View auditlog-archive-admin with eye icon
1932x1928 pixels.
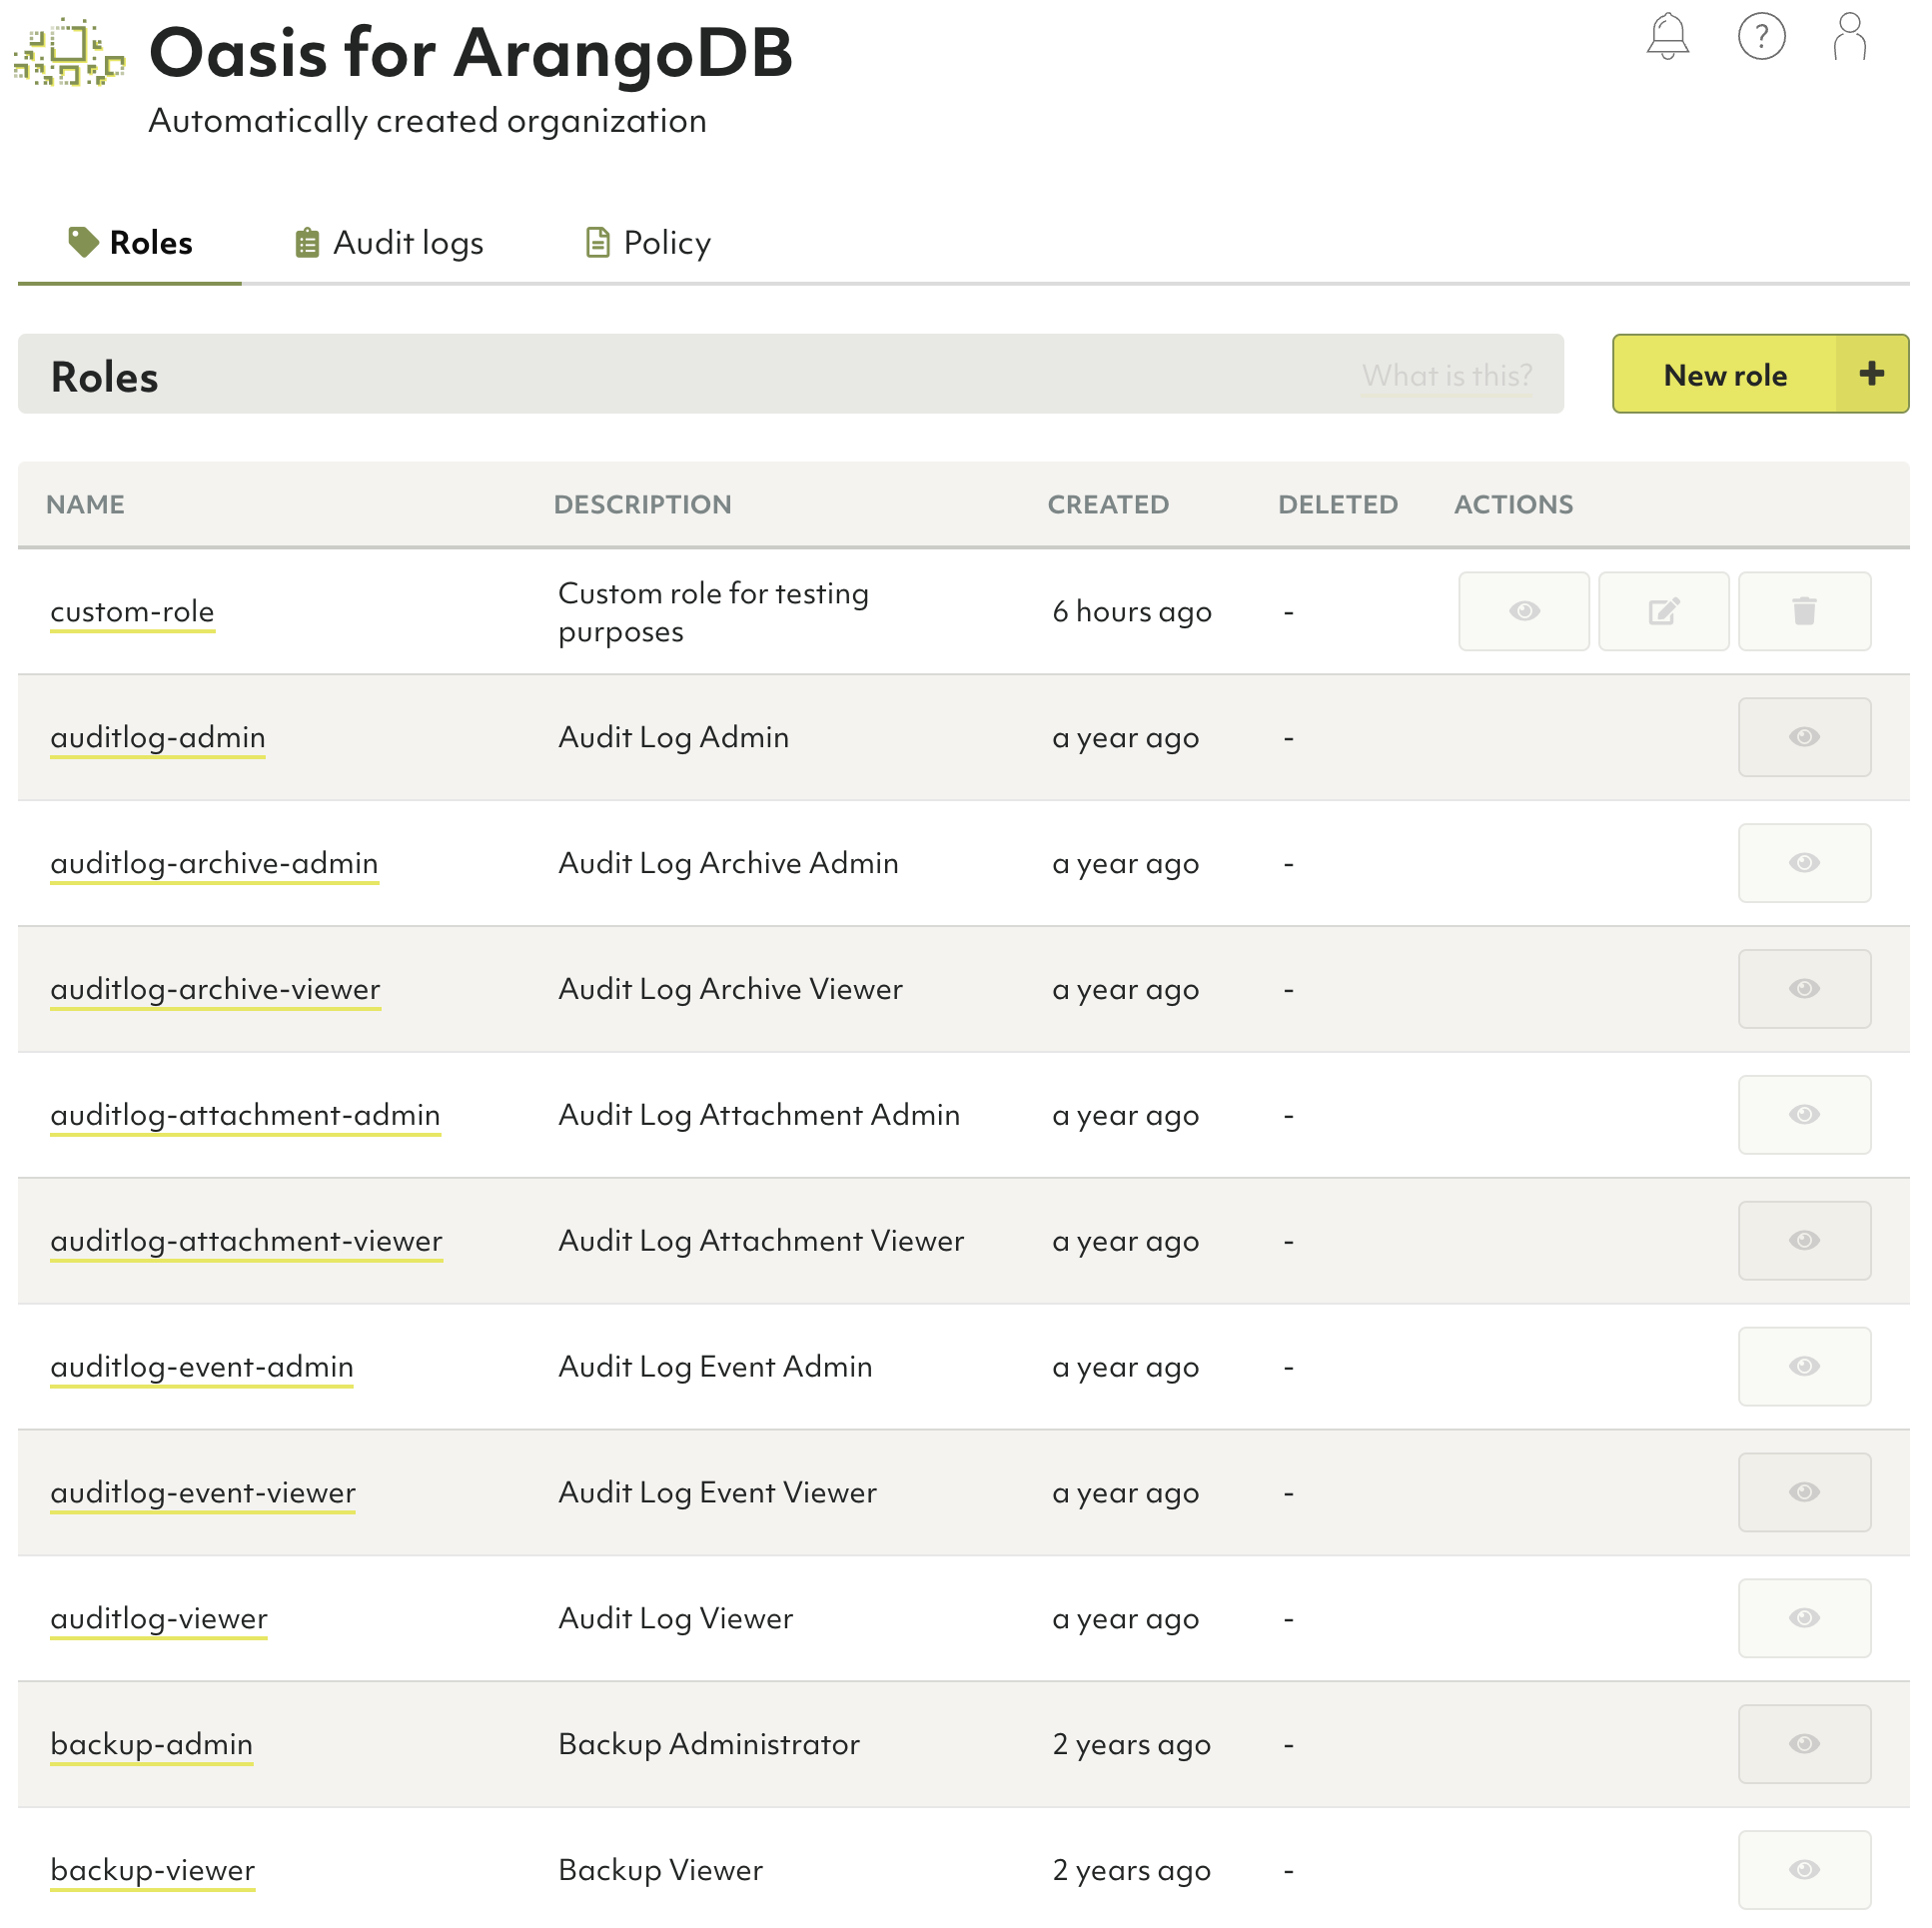click(x=1803, y=863)
